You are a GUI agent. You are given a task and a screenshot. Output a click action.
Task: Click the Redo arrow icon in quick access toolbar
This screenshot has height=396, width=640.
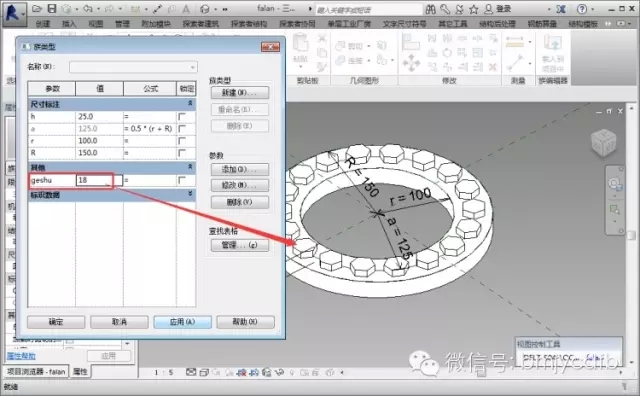109,9
